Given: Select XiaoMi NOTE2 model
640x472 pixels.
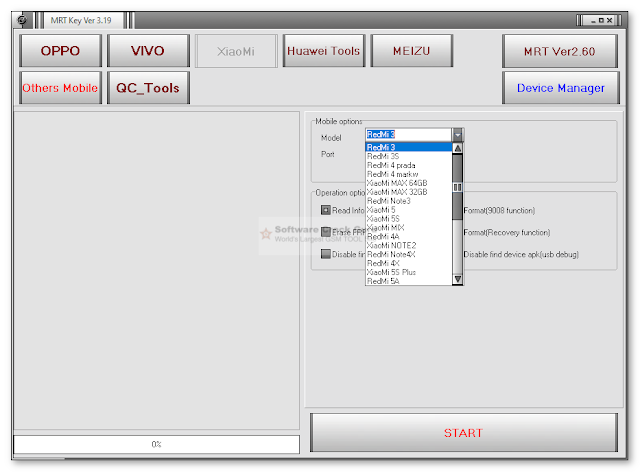Looking at the screenshot, I should [x=409, y=245].
